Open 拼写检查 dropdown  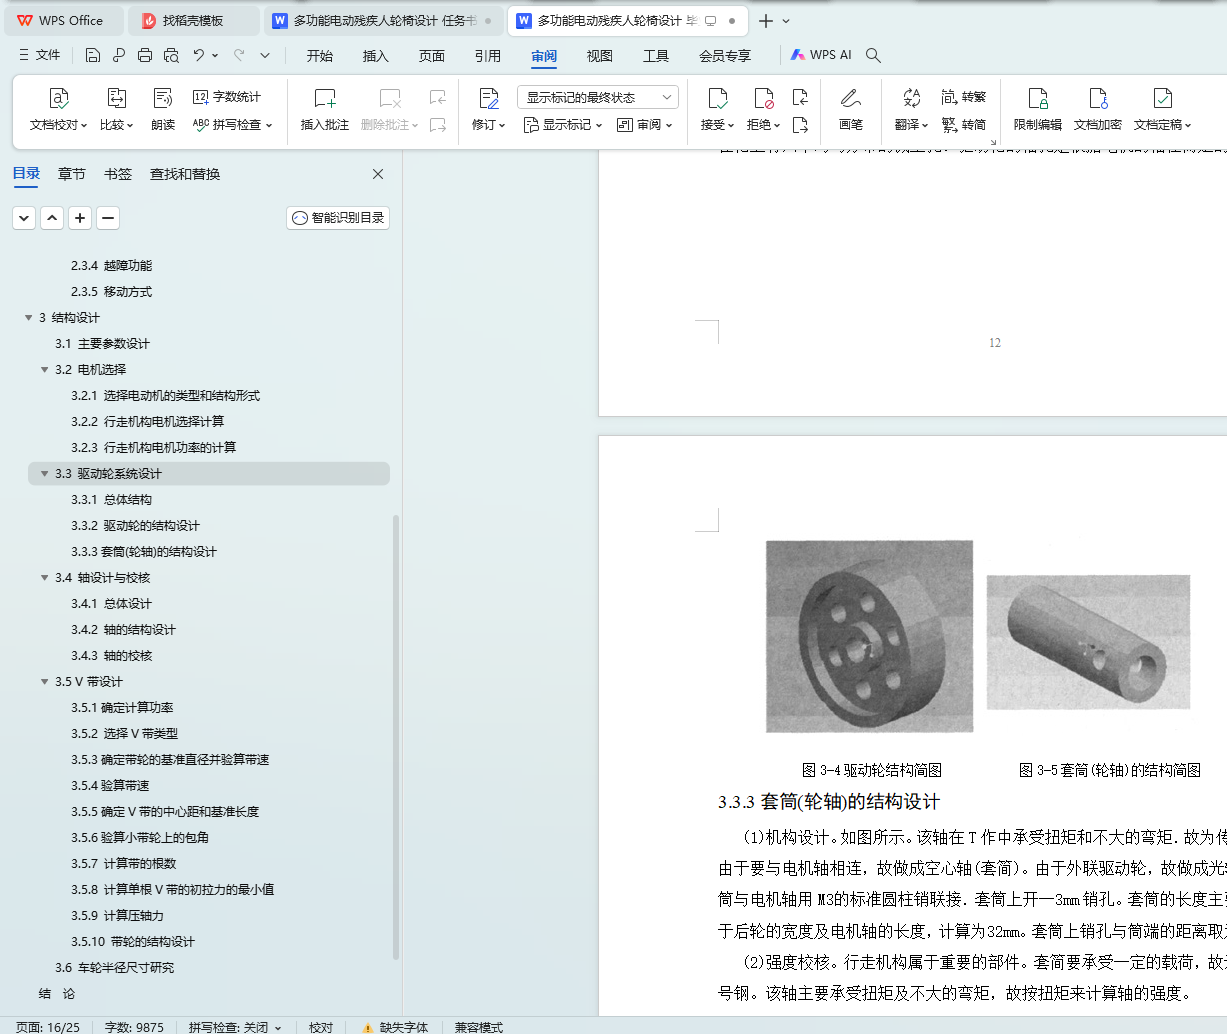coord(232,125)
